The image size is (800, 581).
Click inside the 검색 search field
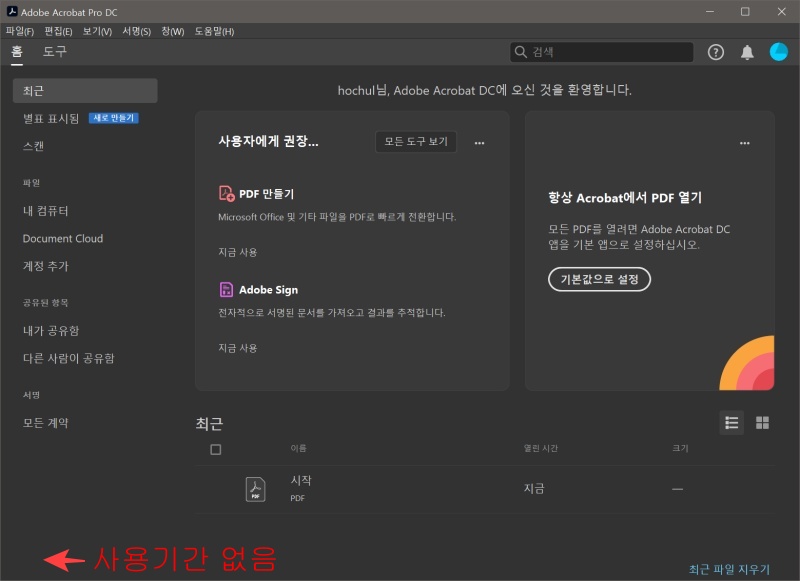pos(600,51)
